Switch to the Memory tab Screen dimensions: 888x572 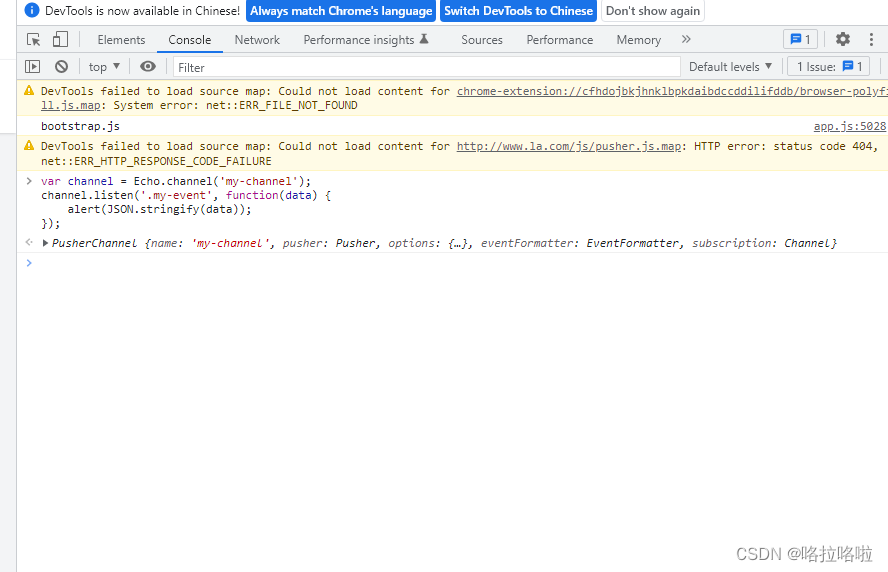click(x=639, y=40)
